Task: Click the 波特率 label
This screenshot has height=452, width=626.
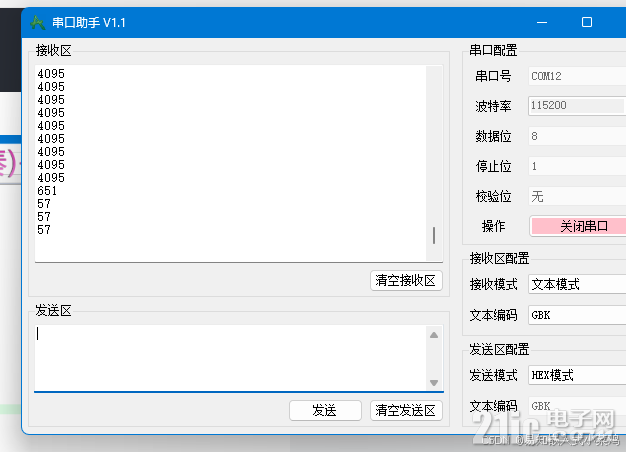Action: pos(493,106)
